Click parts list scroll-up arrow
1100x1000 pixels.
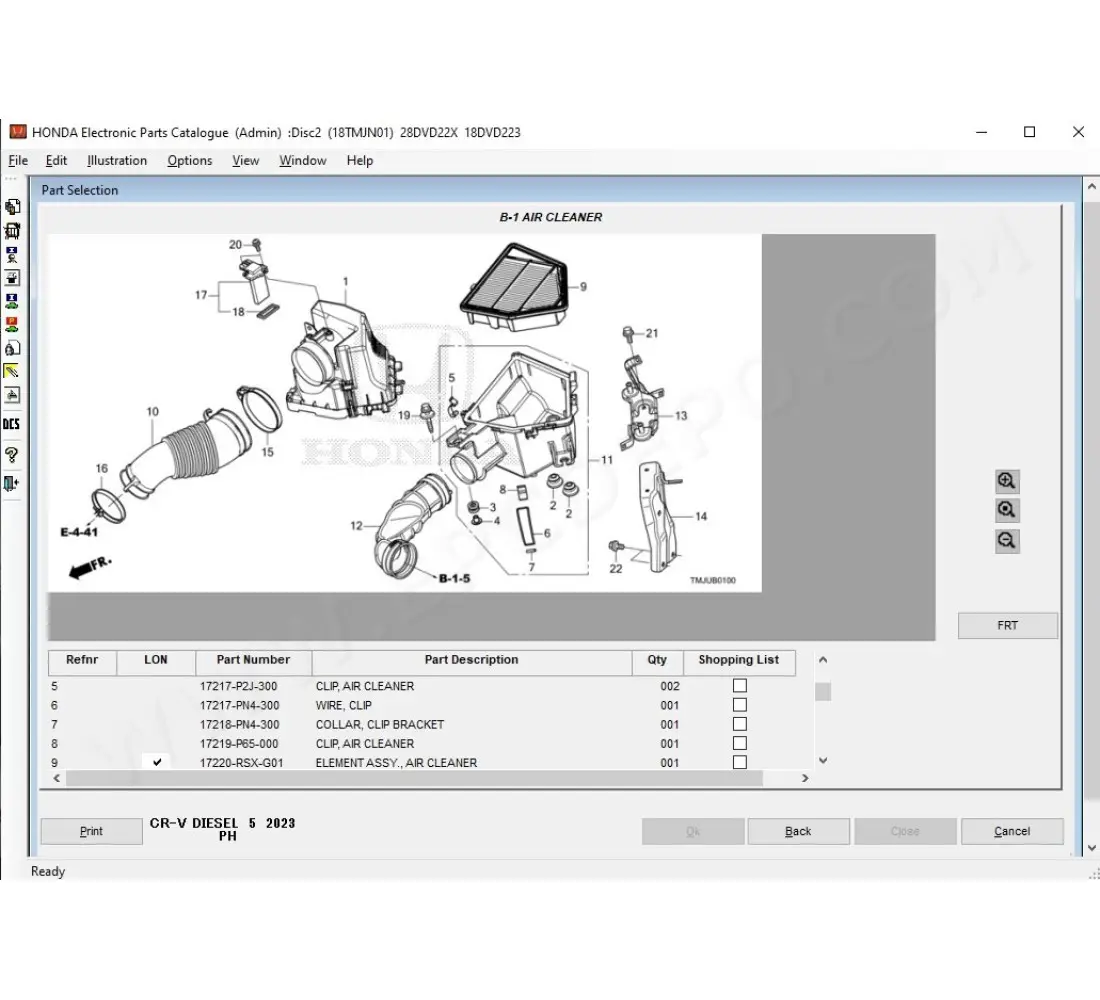(823, 660)
